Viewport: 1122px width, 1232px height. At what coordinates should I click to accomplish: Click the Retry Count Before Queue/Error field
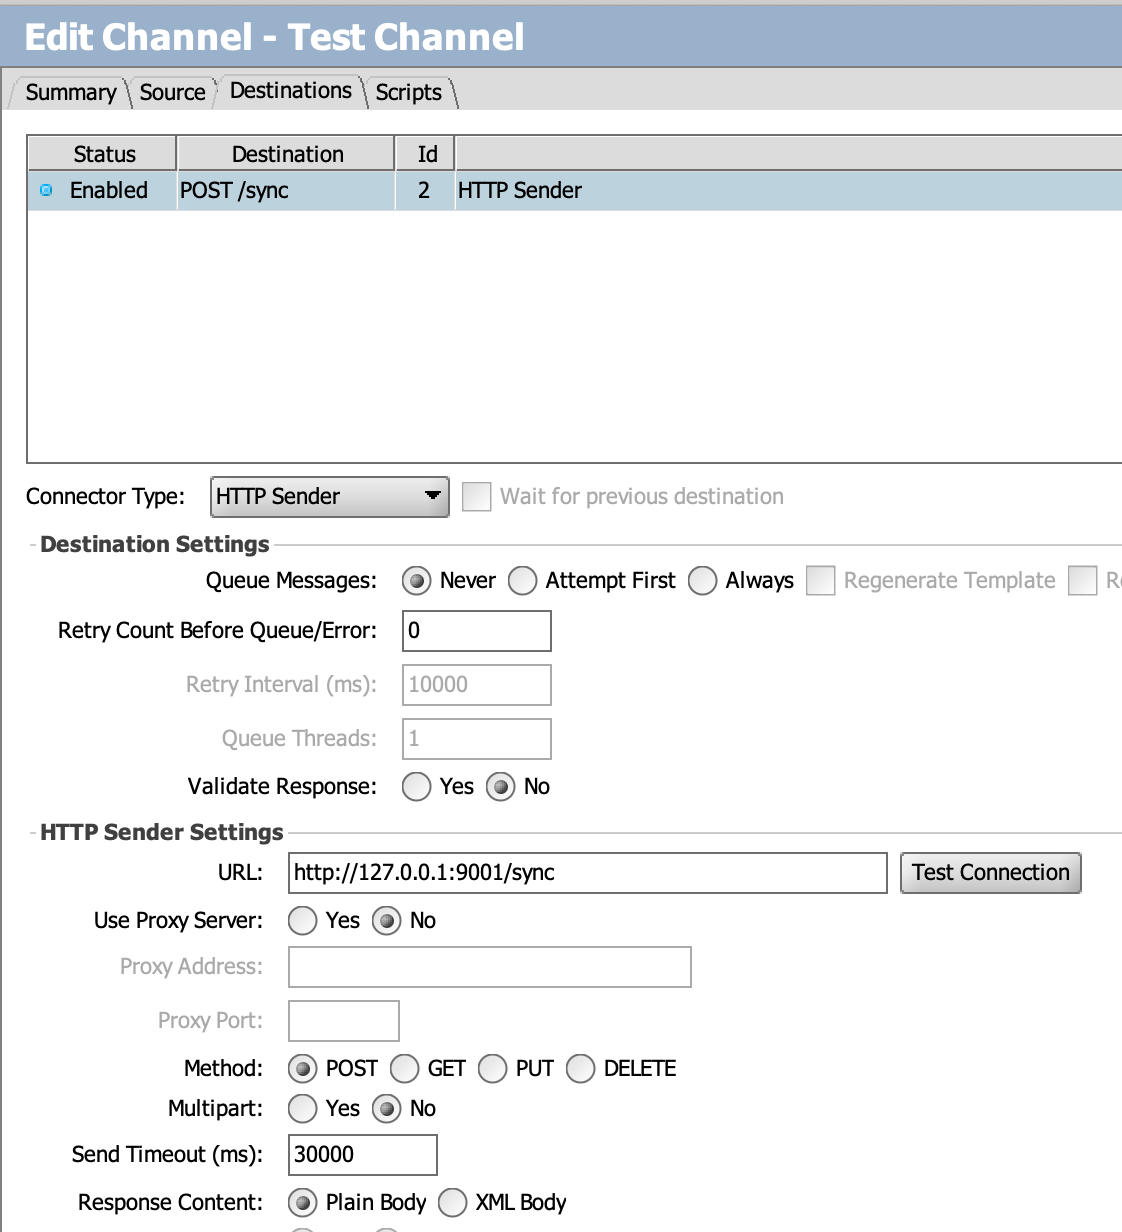coord(476,630)
